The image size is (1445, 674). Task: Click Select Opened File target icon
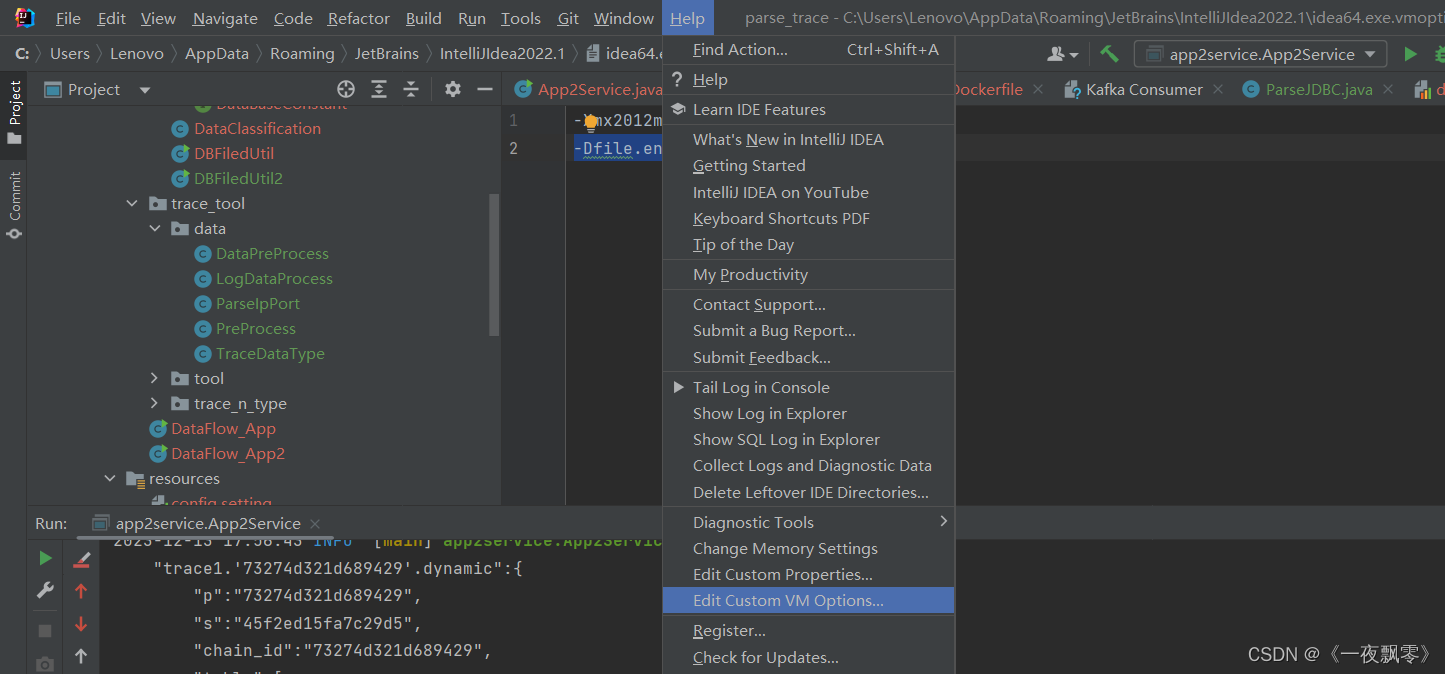point(346,89)
